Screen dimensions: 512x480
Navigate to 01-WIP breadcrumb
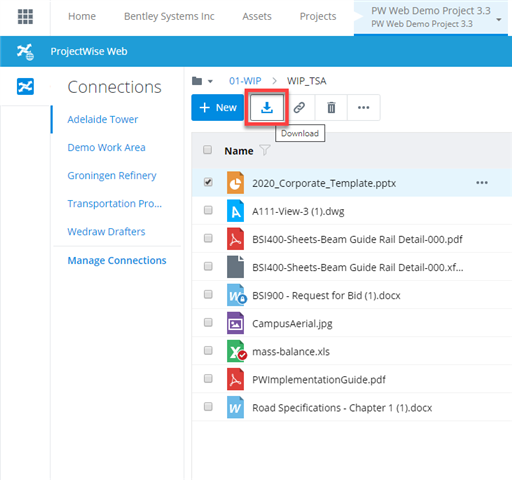(x=245, y=81)
